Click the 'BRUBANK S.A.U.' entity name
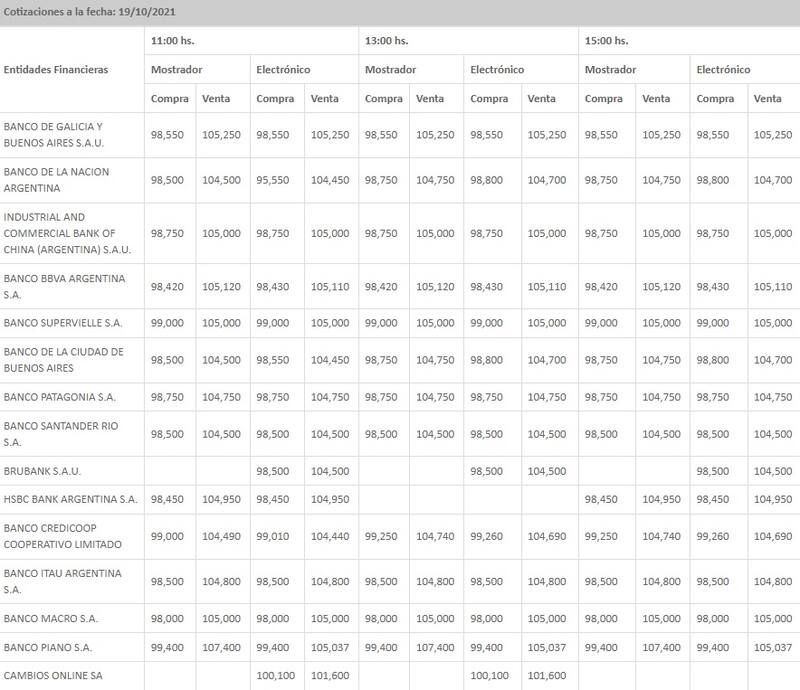Screen dimensions: 800x690 point(43,471)
